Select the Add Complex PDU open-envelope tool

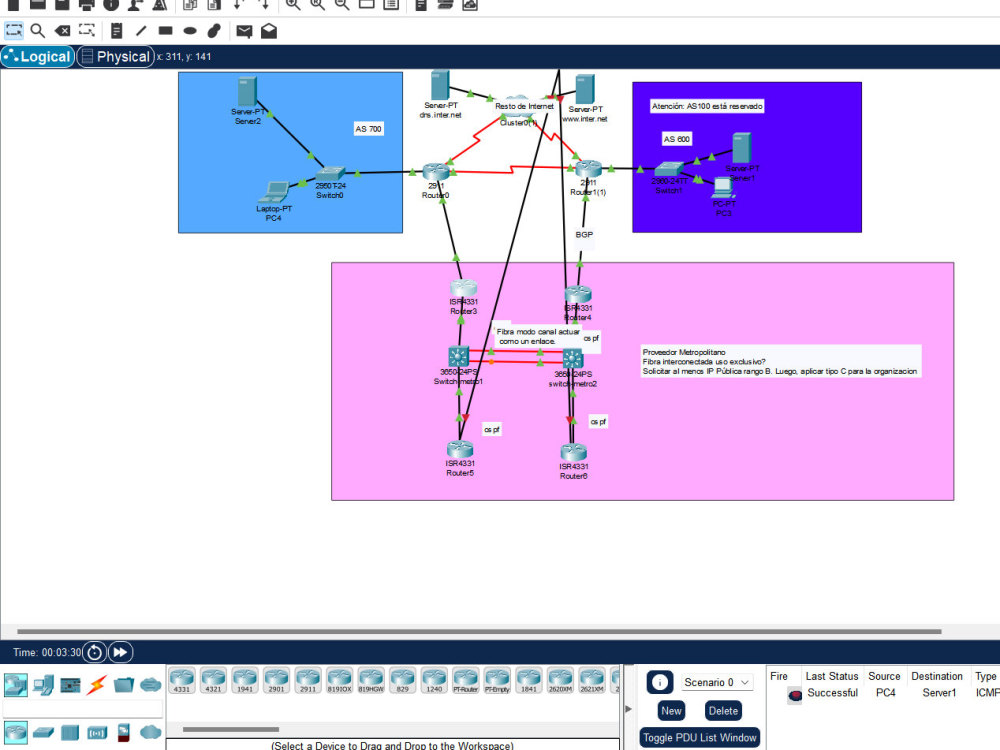pos(268,30)
